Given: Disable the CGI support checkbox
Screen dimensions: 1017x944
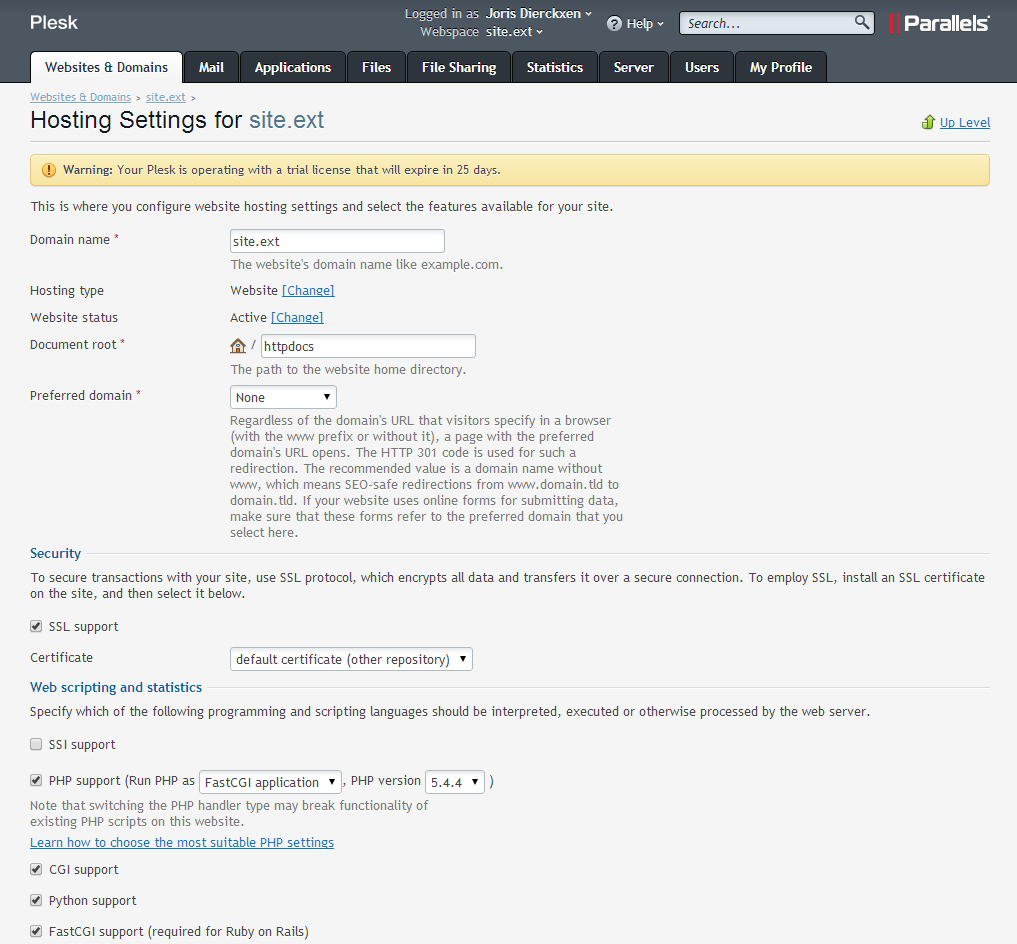Looking at the screenshot, I should pyautogui.click(x=37, y=870).
